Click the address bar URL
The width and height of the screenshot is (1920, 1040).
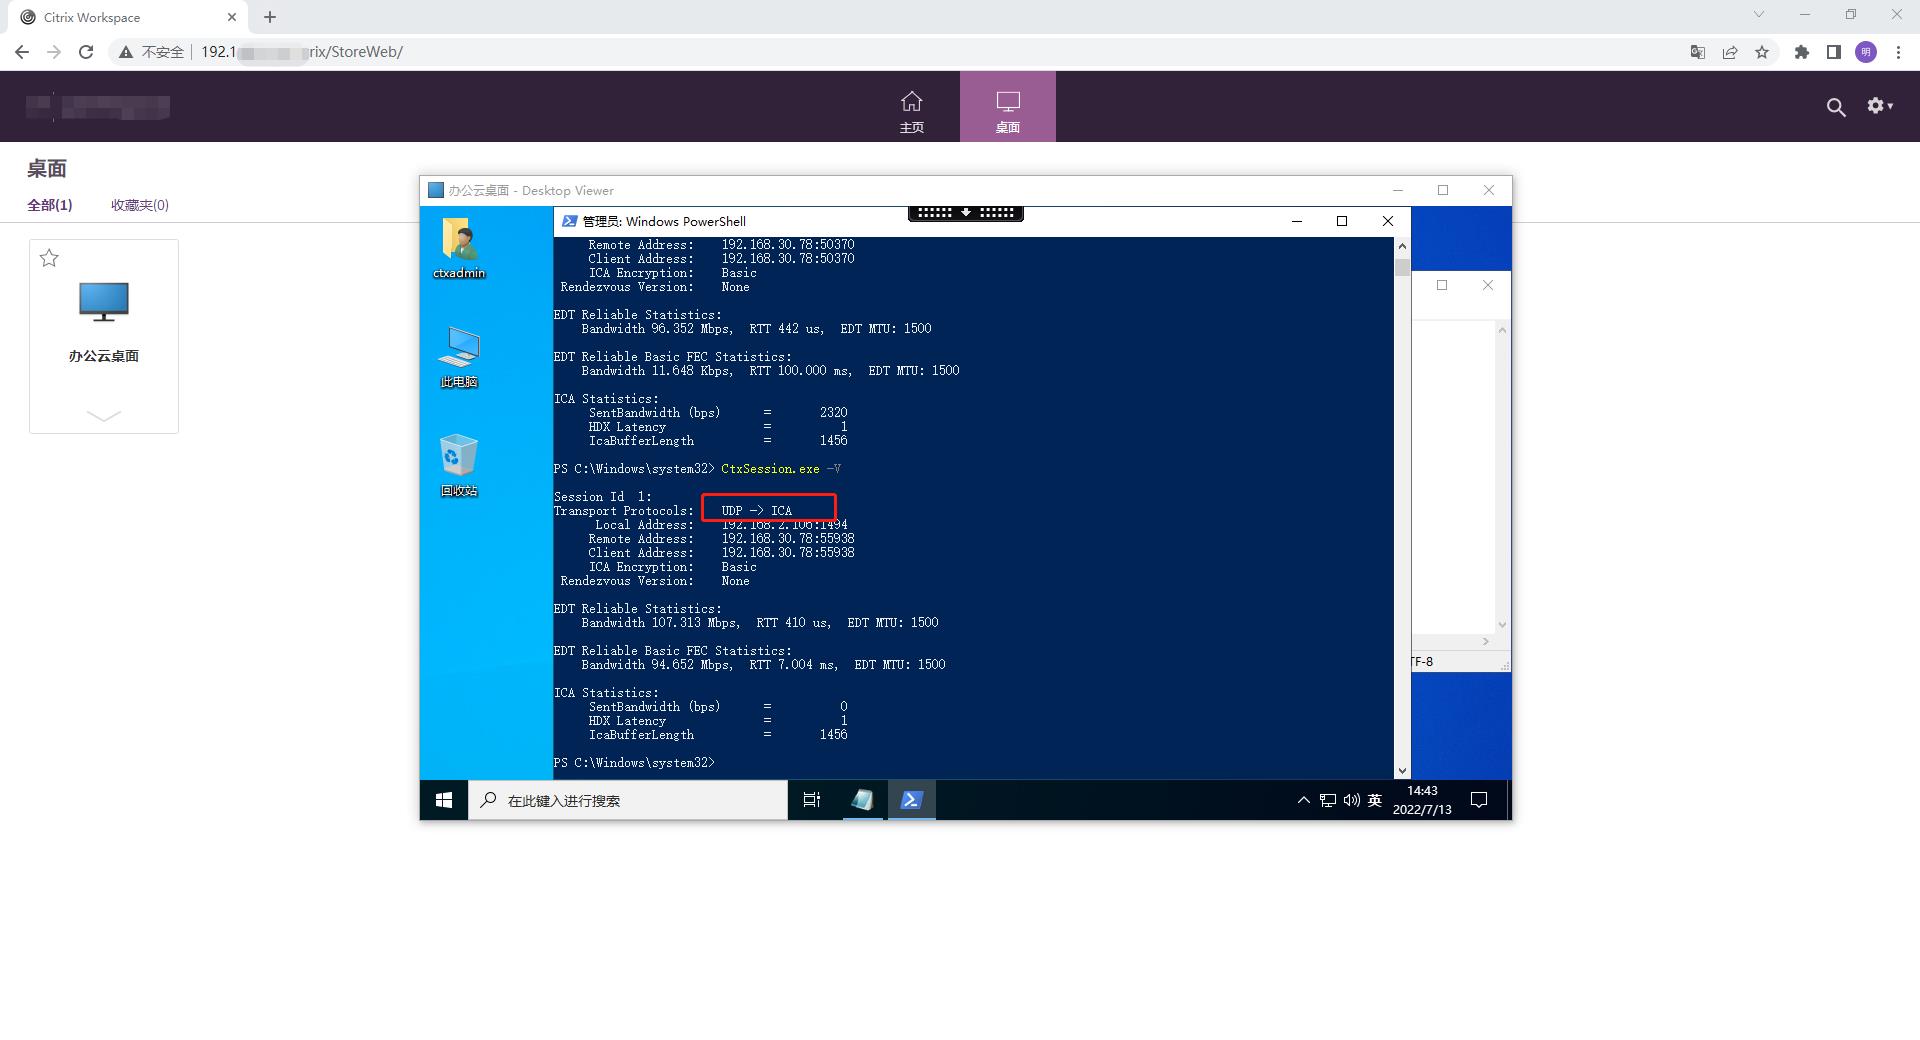(x=302, y=52)
